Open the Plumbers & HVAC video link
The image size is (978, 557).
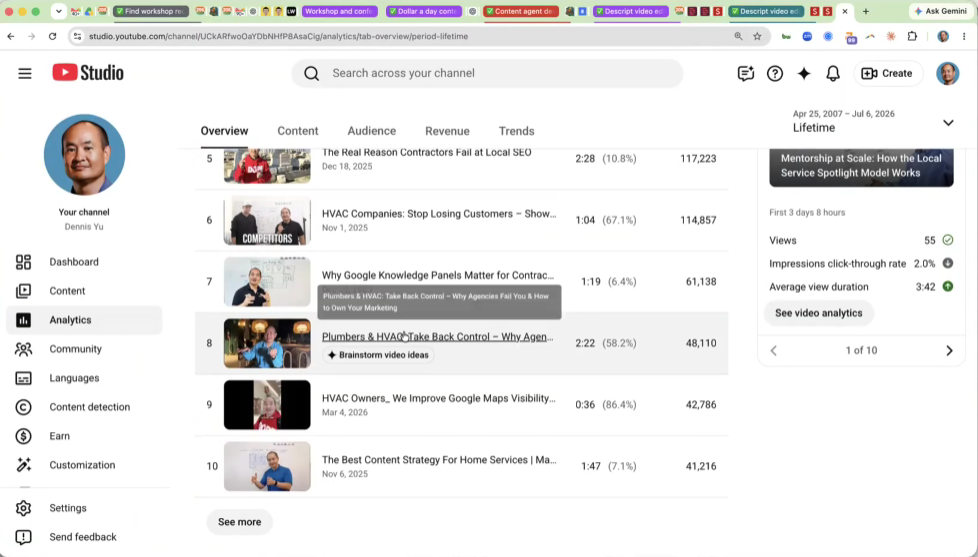click(x=437, y=337)
